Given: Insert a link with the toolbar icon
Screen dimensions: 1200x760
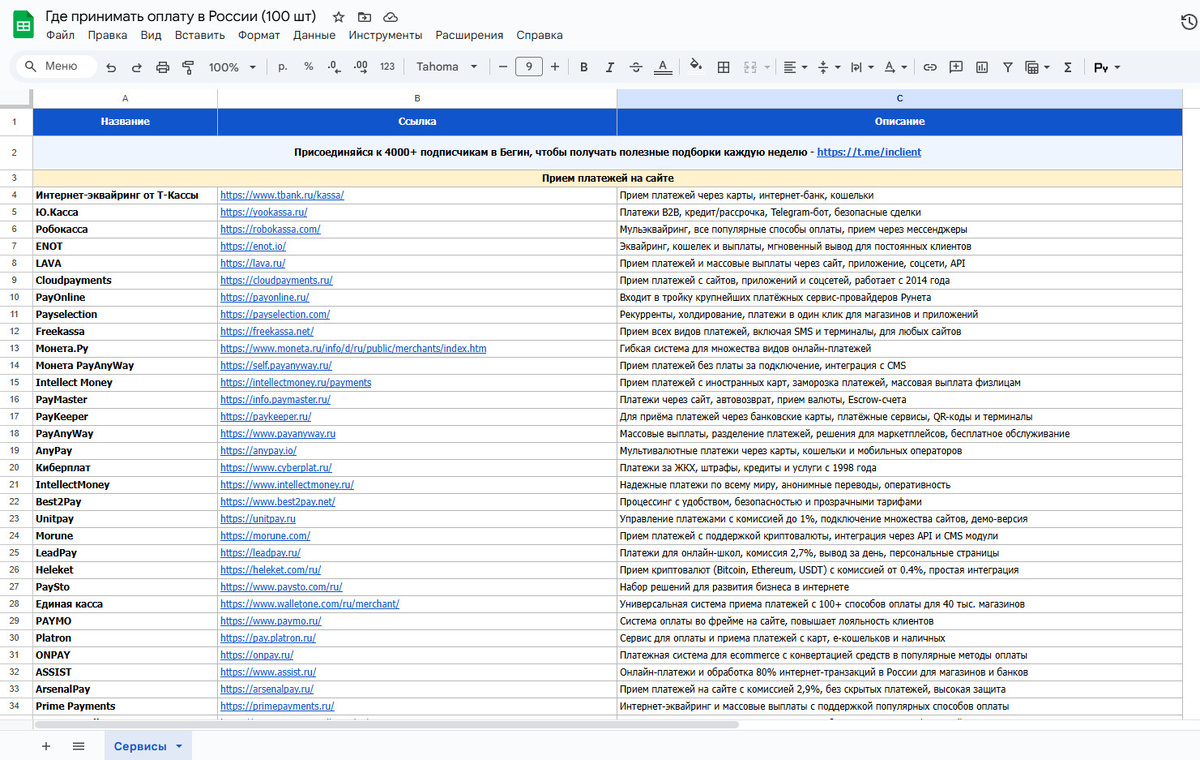Looking at the screenshot, I should pos(929,67).
